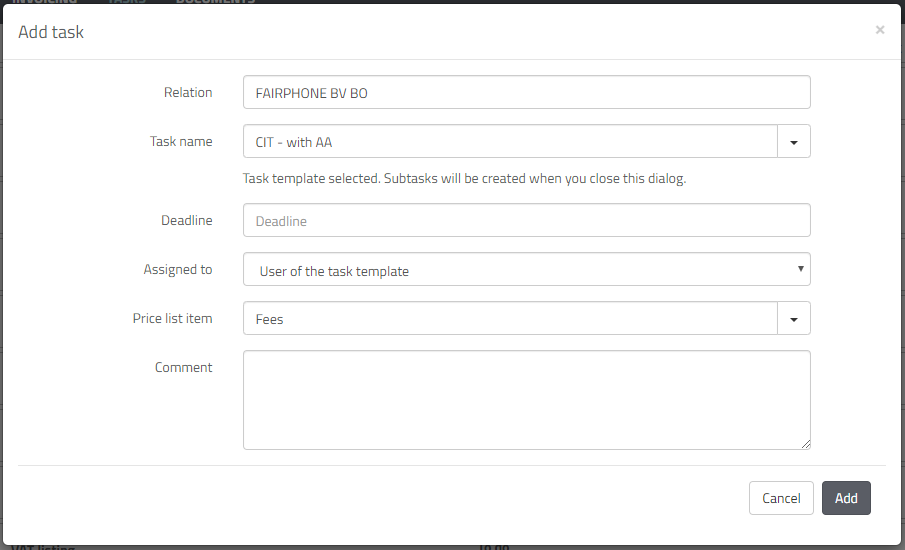Click the Assigned to label

178,269
